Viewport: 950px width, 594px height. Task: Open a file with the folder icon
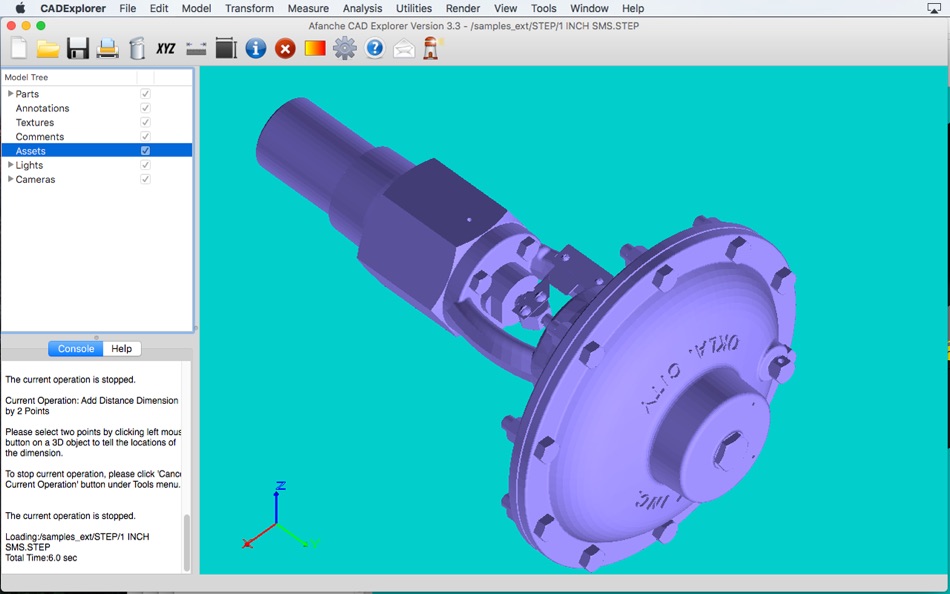tap(48, 48)
